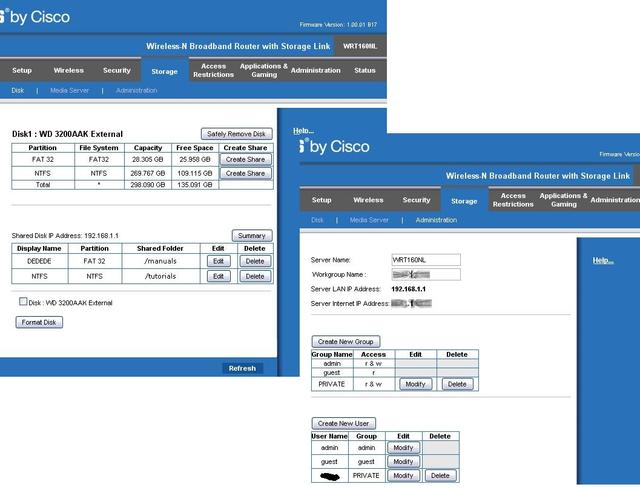
Task: Click the Disk sub-tab in the right window
Action: pos(317,220)
